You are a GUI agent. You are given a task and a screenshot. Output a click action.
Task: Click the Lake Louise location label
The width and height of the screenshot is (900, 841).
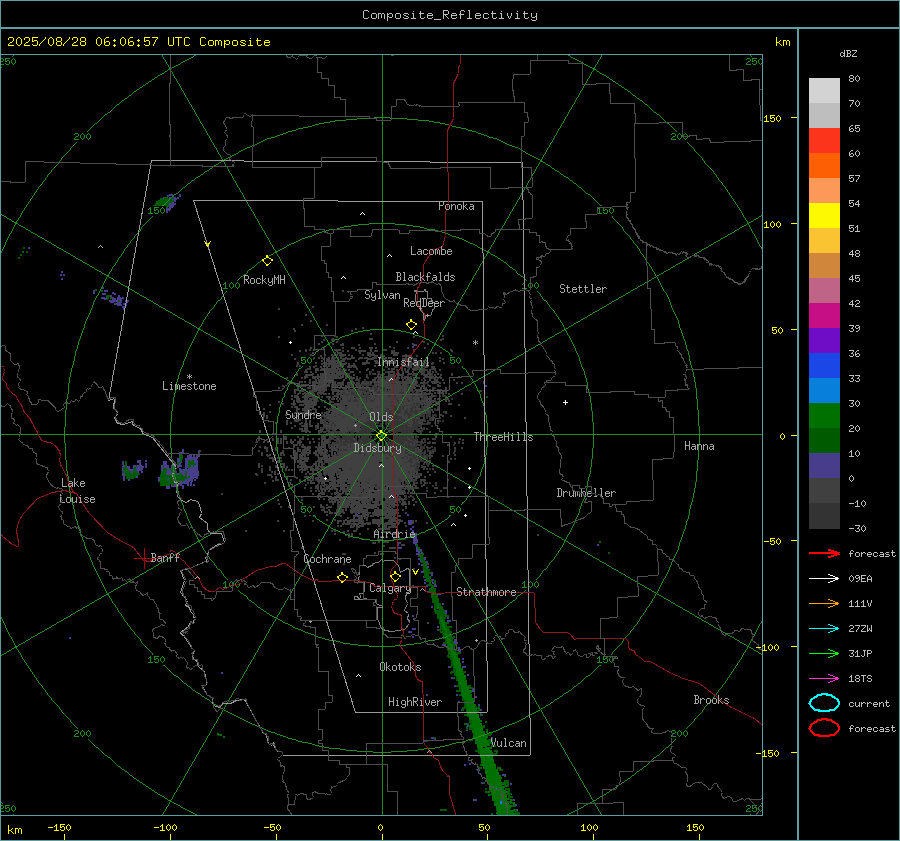(x=77, y=491)
